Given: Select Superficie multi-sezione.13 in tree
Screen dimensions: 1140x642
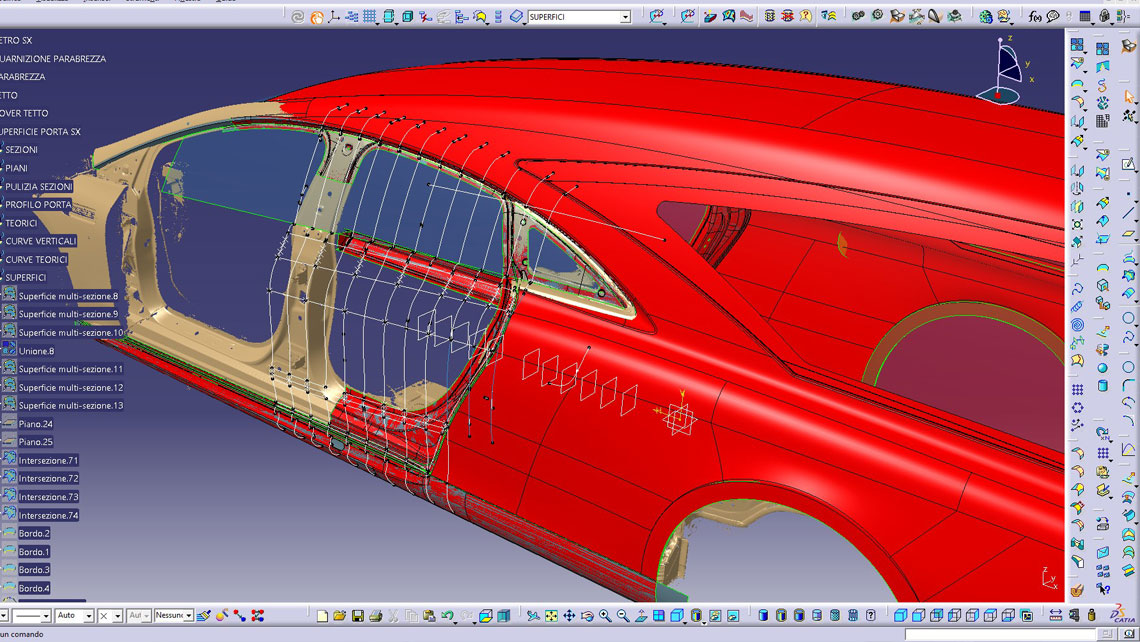Looking at the screenshot, I should tap(71, 406).
